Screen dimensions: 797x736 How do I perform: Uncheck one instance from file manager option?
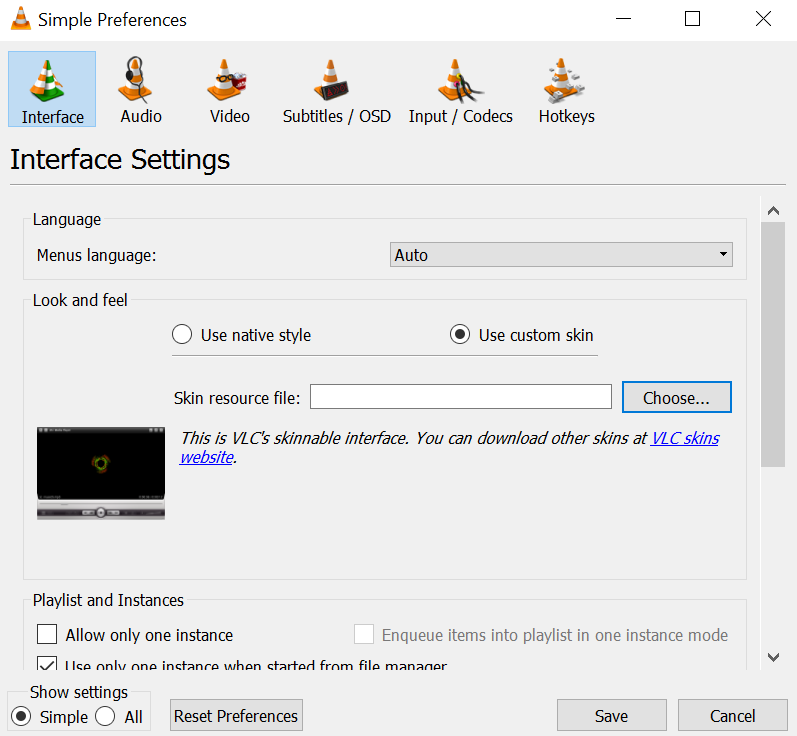click(47, 665)
